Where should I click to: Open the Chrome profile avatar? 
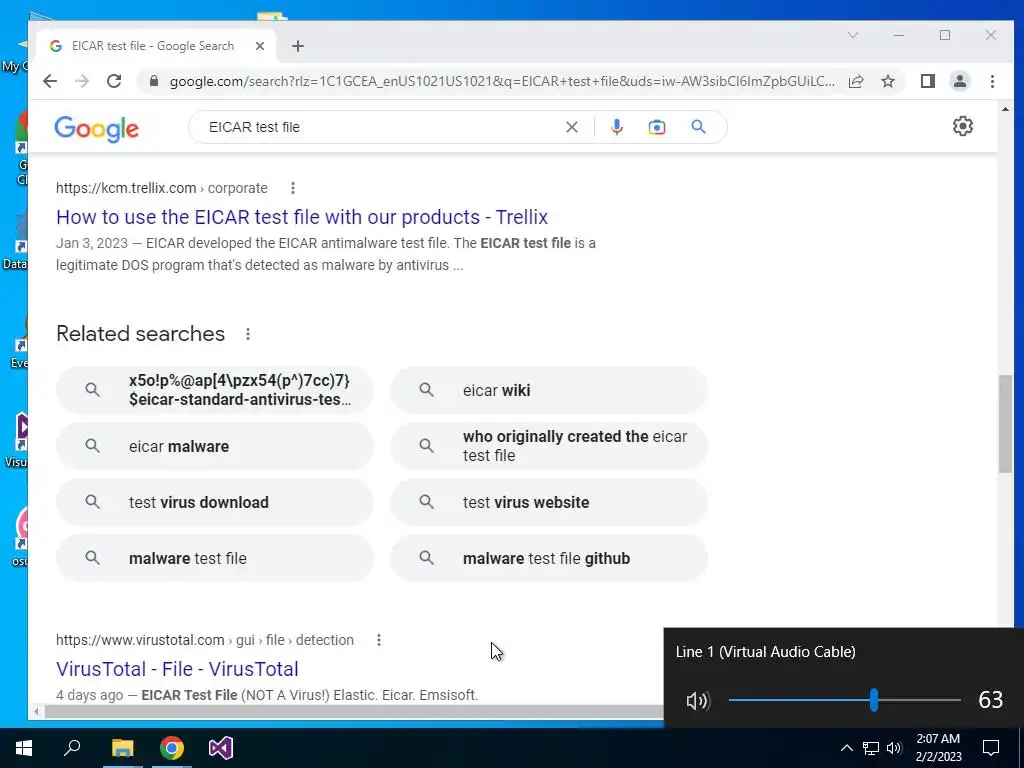click(x=959, y=81)
